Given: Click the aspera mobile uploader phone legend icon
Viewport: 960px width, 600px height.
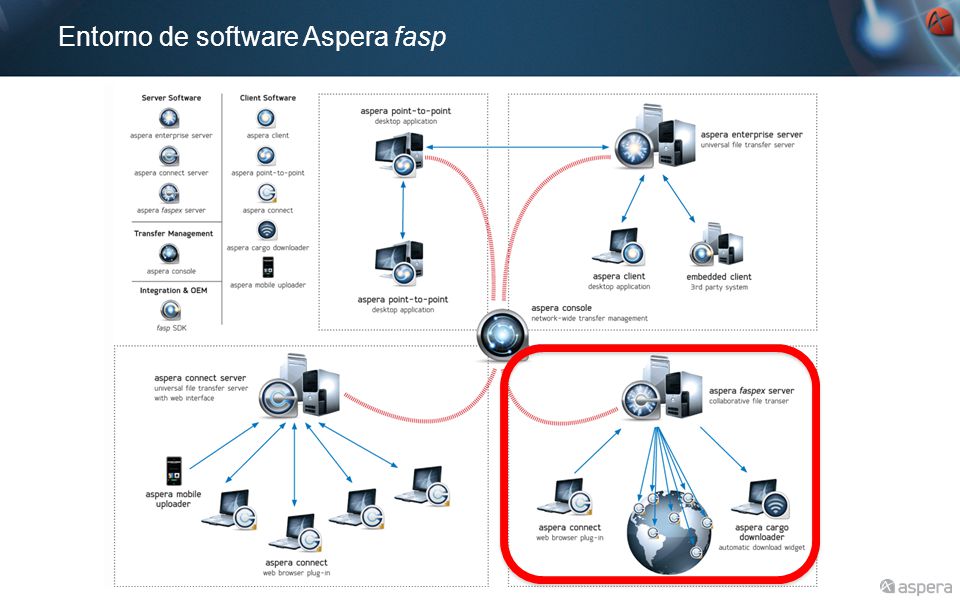Looking at the screenshot, I should (x=268, y=267).
